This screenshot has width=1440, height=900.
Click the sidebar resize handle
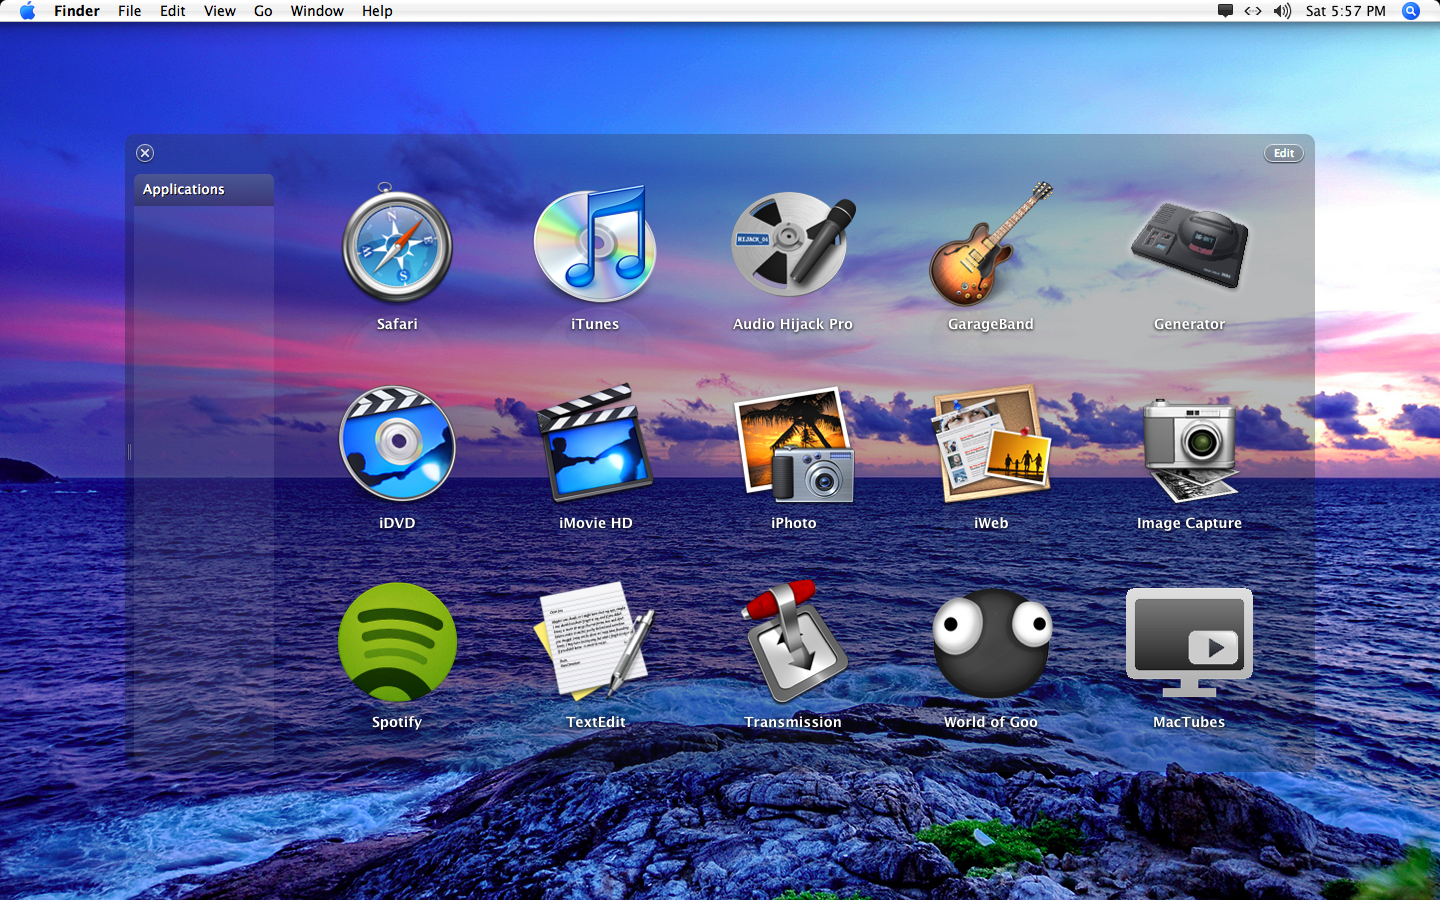pyautogui.click(x=129, y=452)
